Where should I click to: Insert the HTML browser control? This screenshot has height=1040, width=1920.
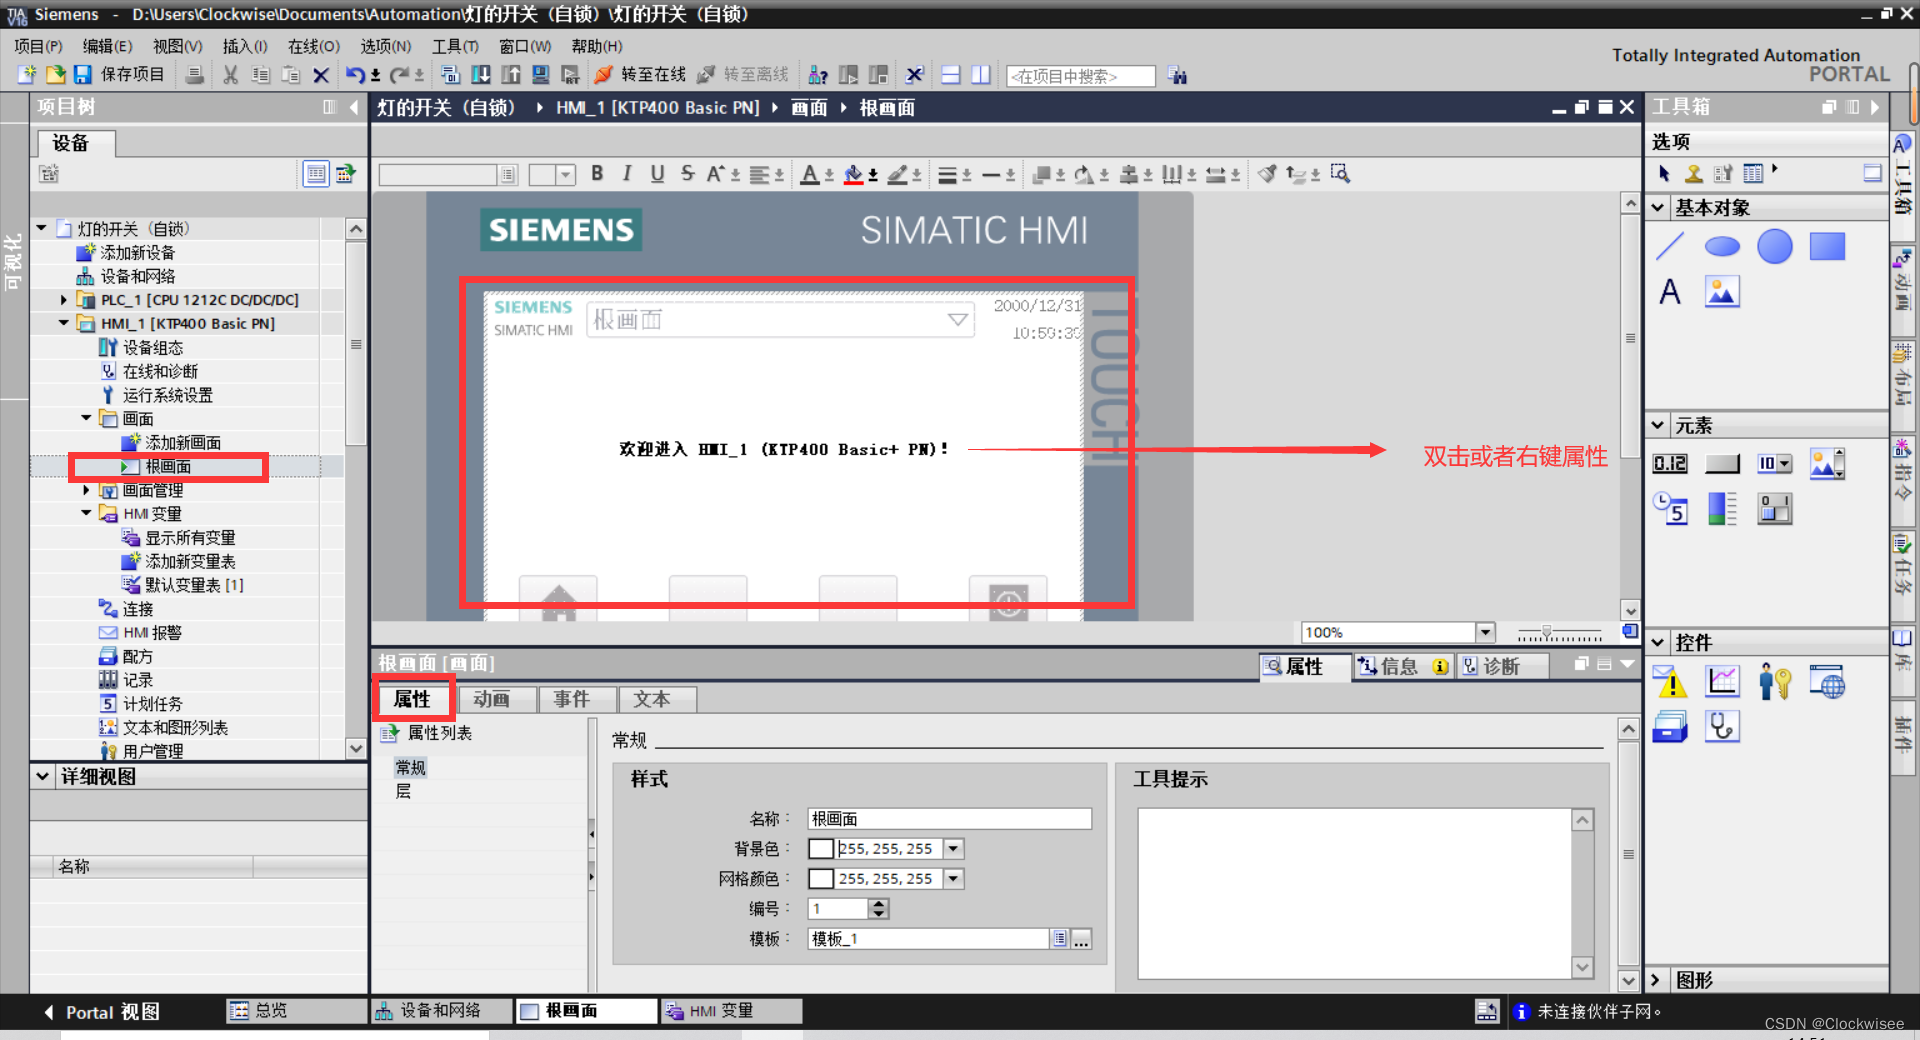coord(1827,682)
